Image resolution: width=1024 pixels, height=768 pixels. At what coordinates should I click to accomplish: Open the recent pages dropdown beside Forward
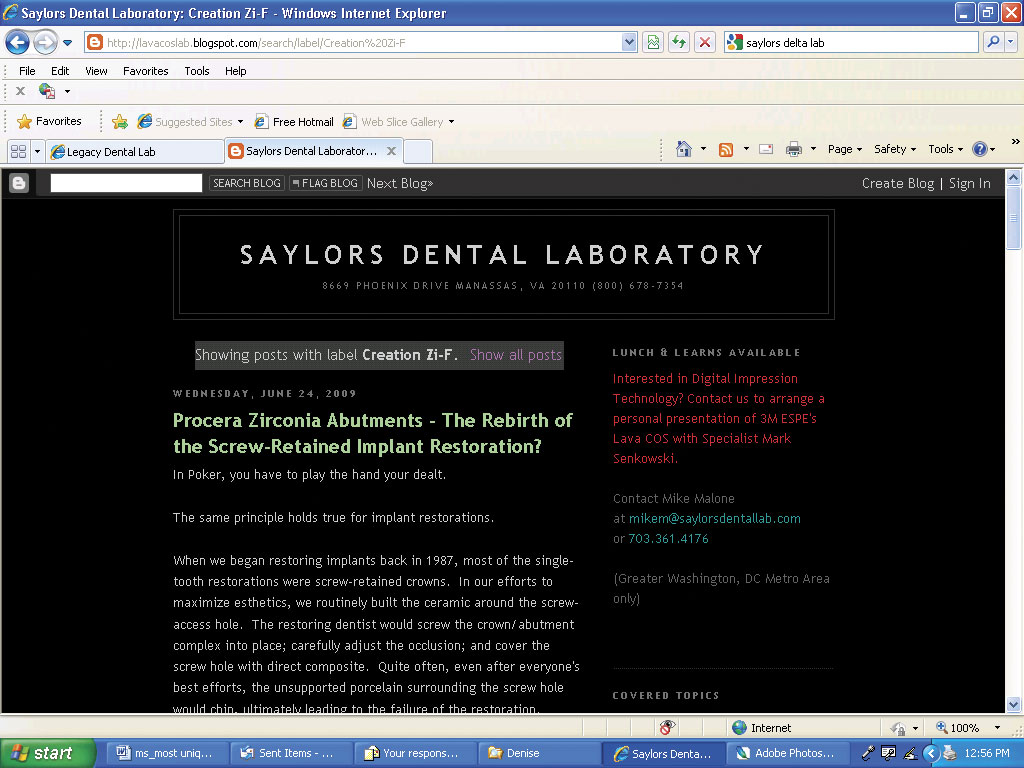[67, 43]
